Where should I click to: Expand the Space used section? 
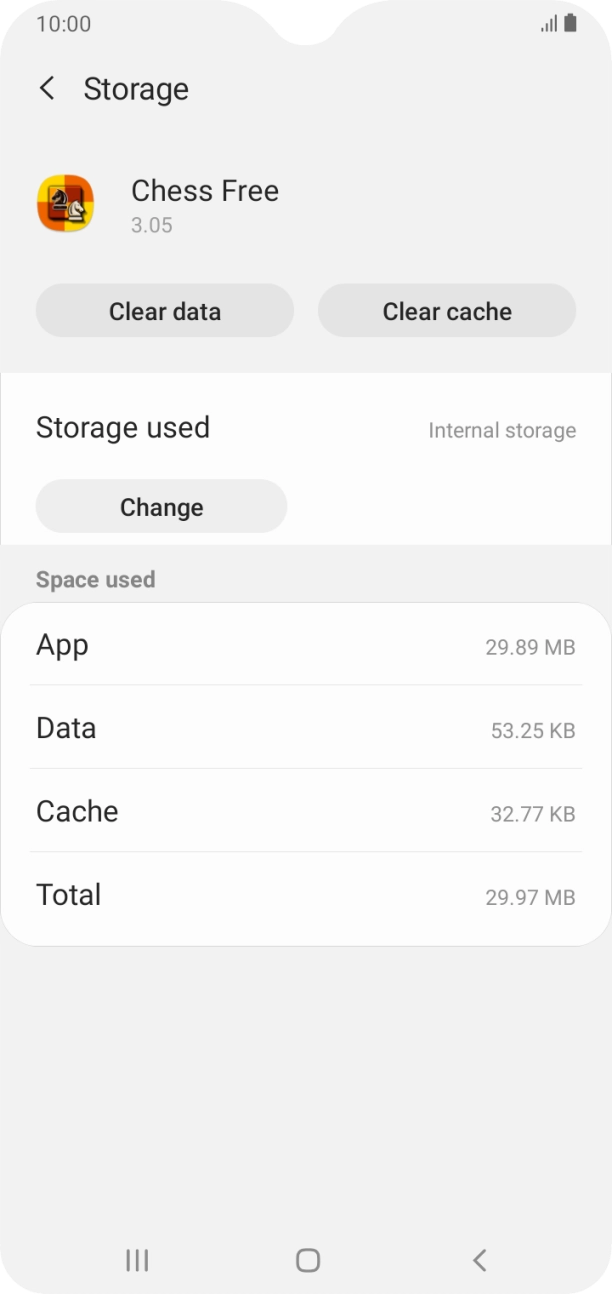pyautogui.click(x=96, y=579)
